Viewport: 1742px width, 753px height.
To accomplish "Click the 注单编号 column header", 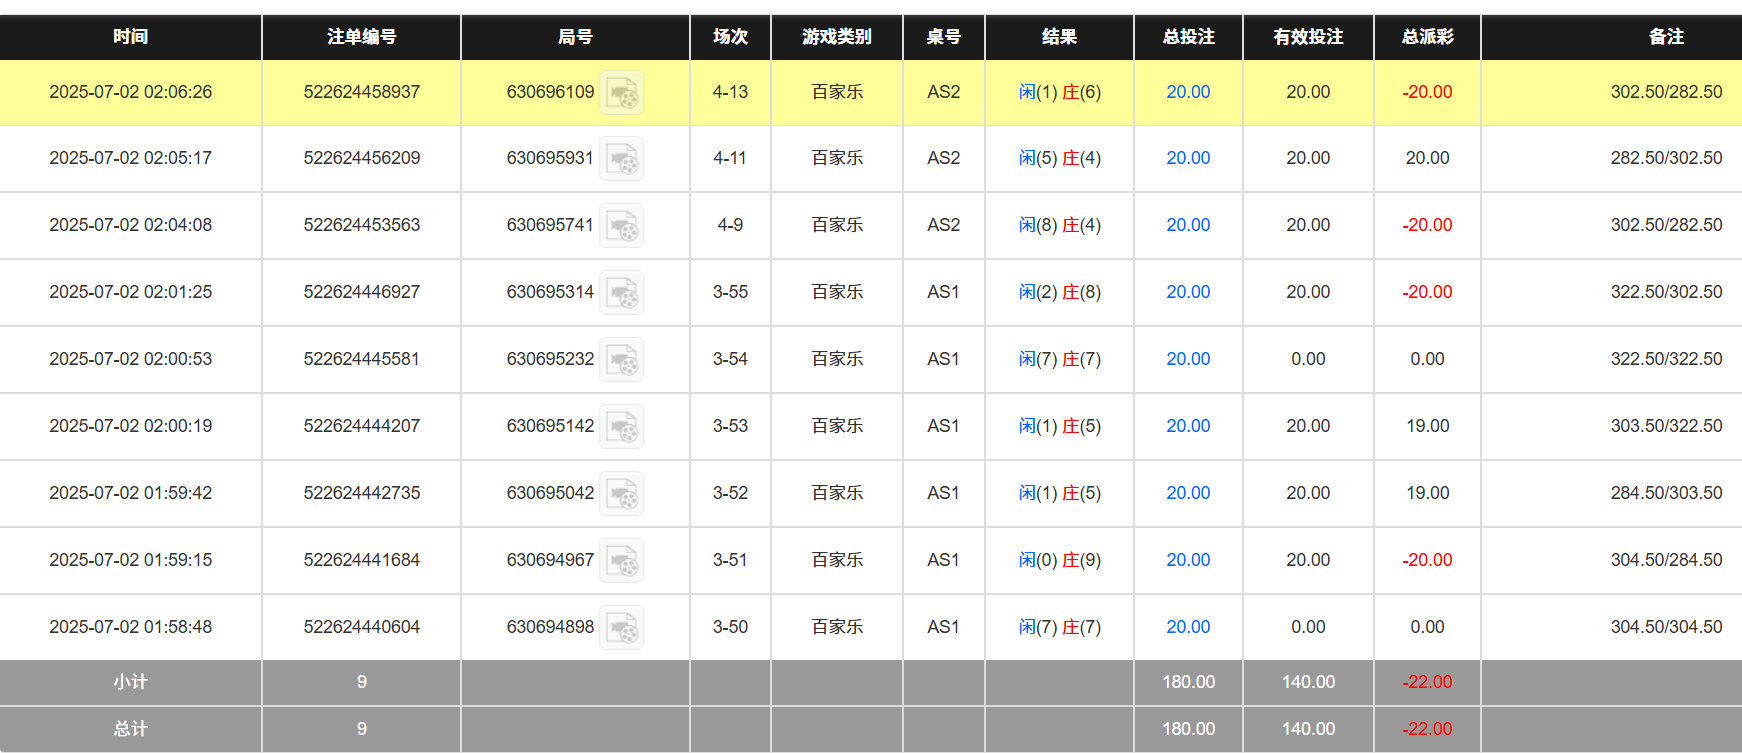I will tap(361, 37).
